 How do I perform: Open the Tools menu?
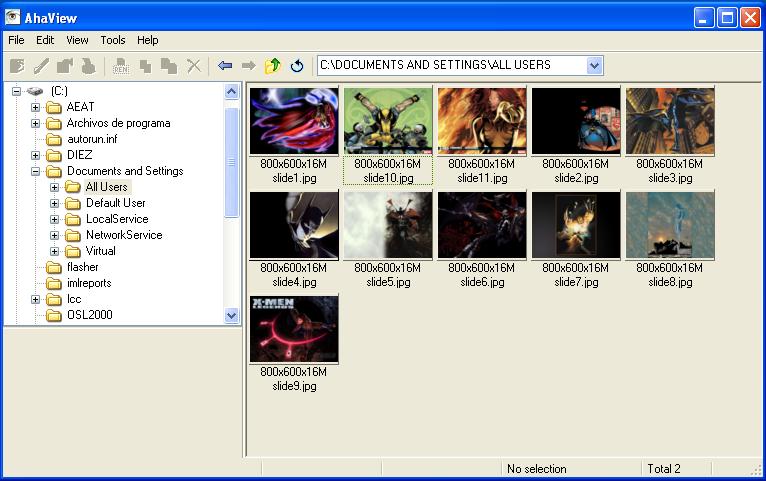113,40
